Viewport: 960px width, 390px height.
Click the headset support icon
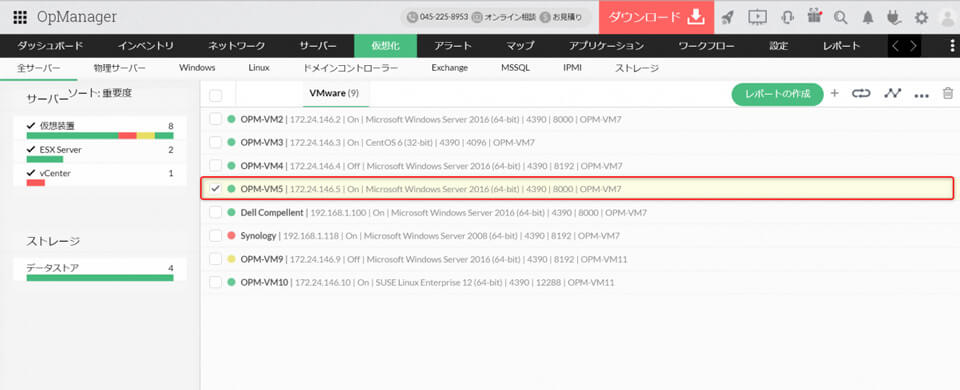click(788, 18)
